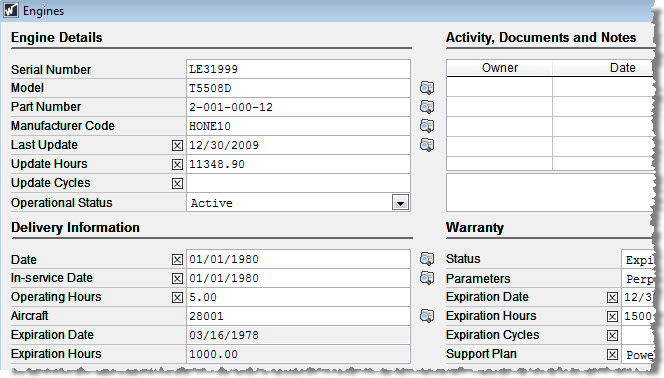Screen dimensions: 664x378
Task: Click Delivery Expiration Hours field 1000.00
Action: tap(298, 354)
